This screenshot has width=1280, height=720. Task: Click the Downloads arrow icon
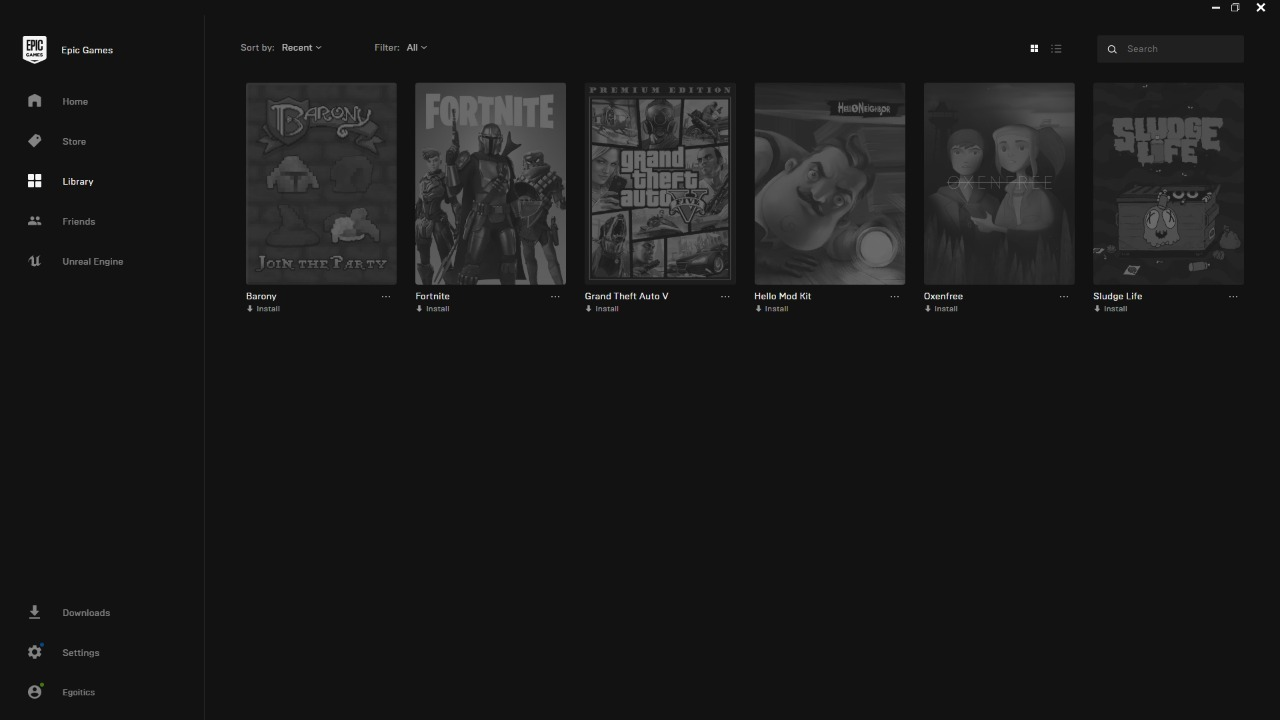(x=35, y=612)
